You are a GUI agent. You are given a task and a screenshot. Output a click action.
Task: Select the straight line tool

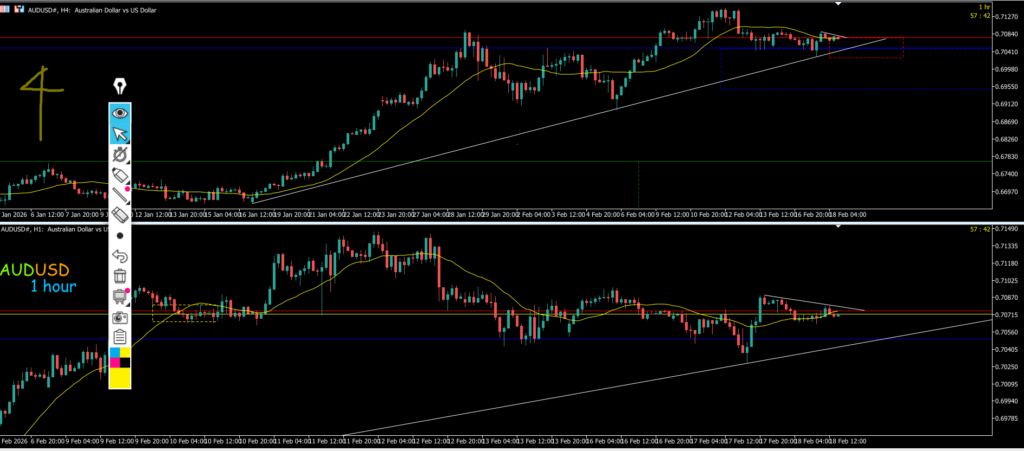point(120,195)
